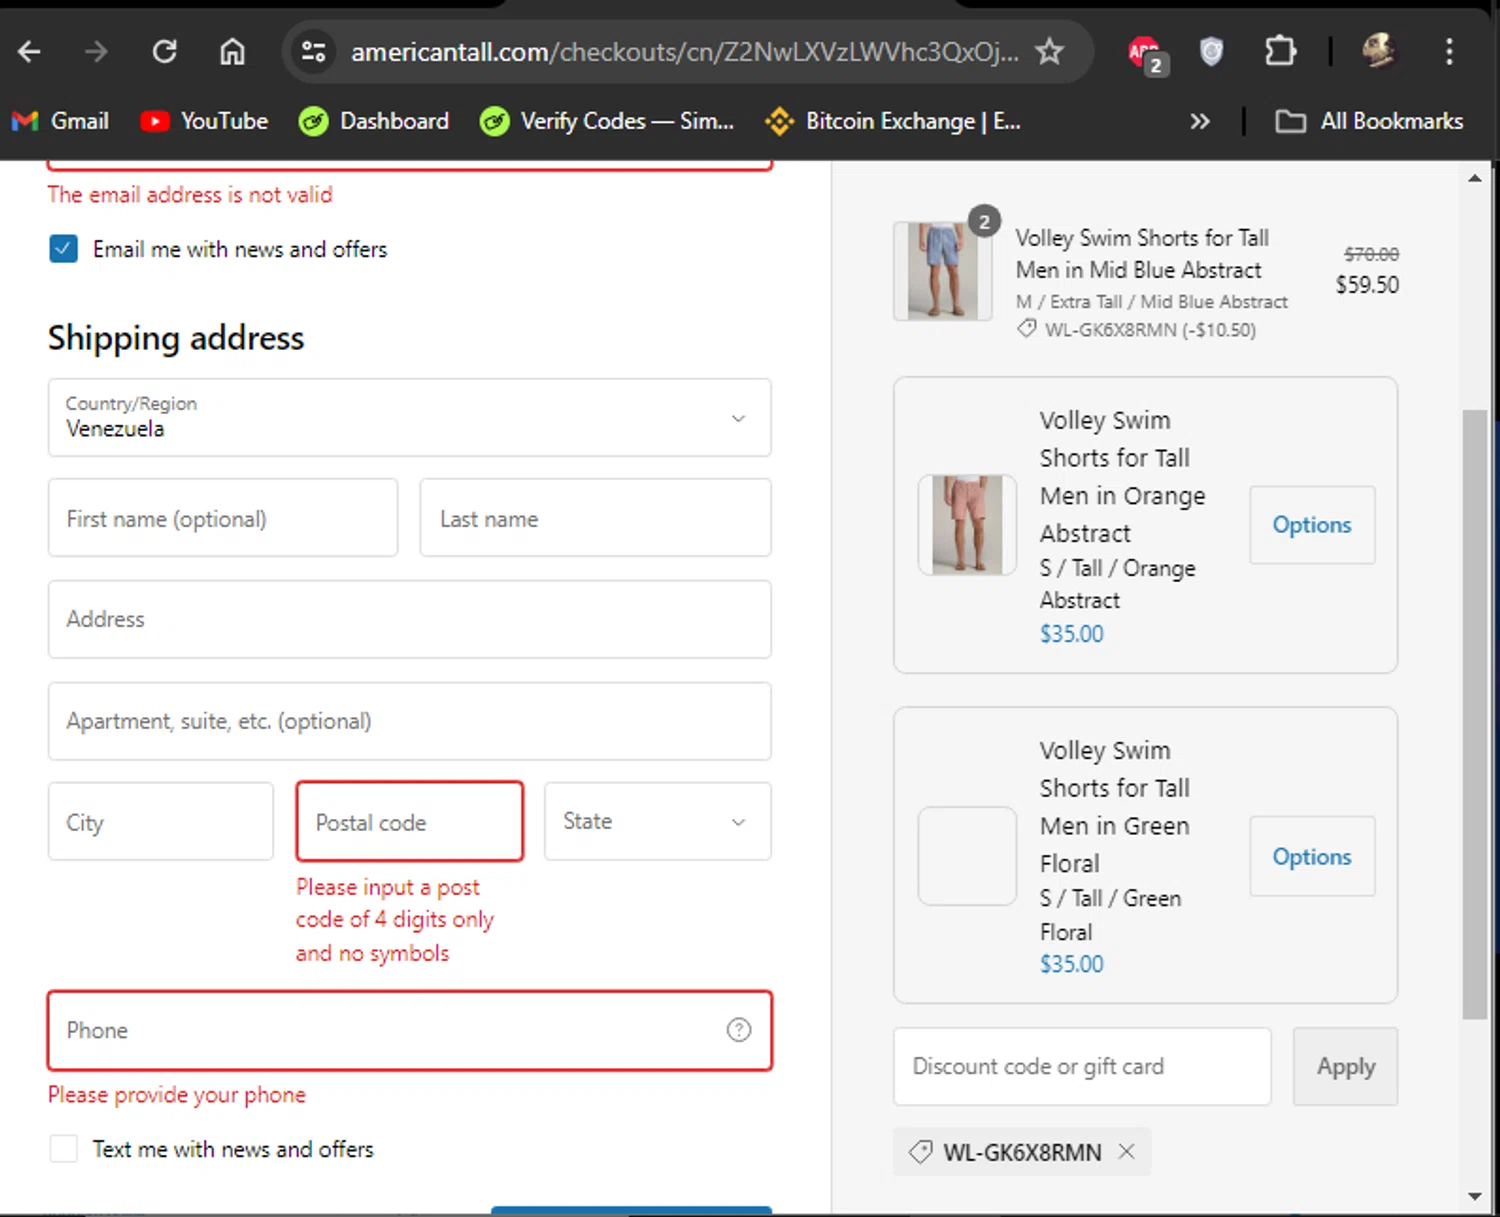Click the $59.50 price text
This screenshot has height=1217, width=1500.
(x=1367, y=285)
